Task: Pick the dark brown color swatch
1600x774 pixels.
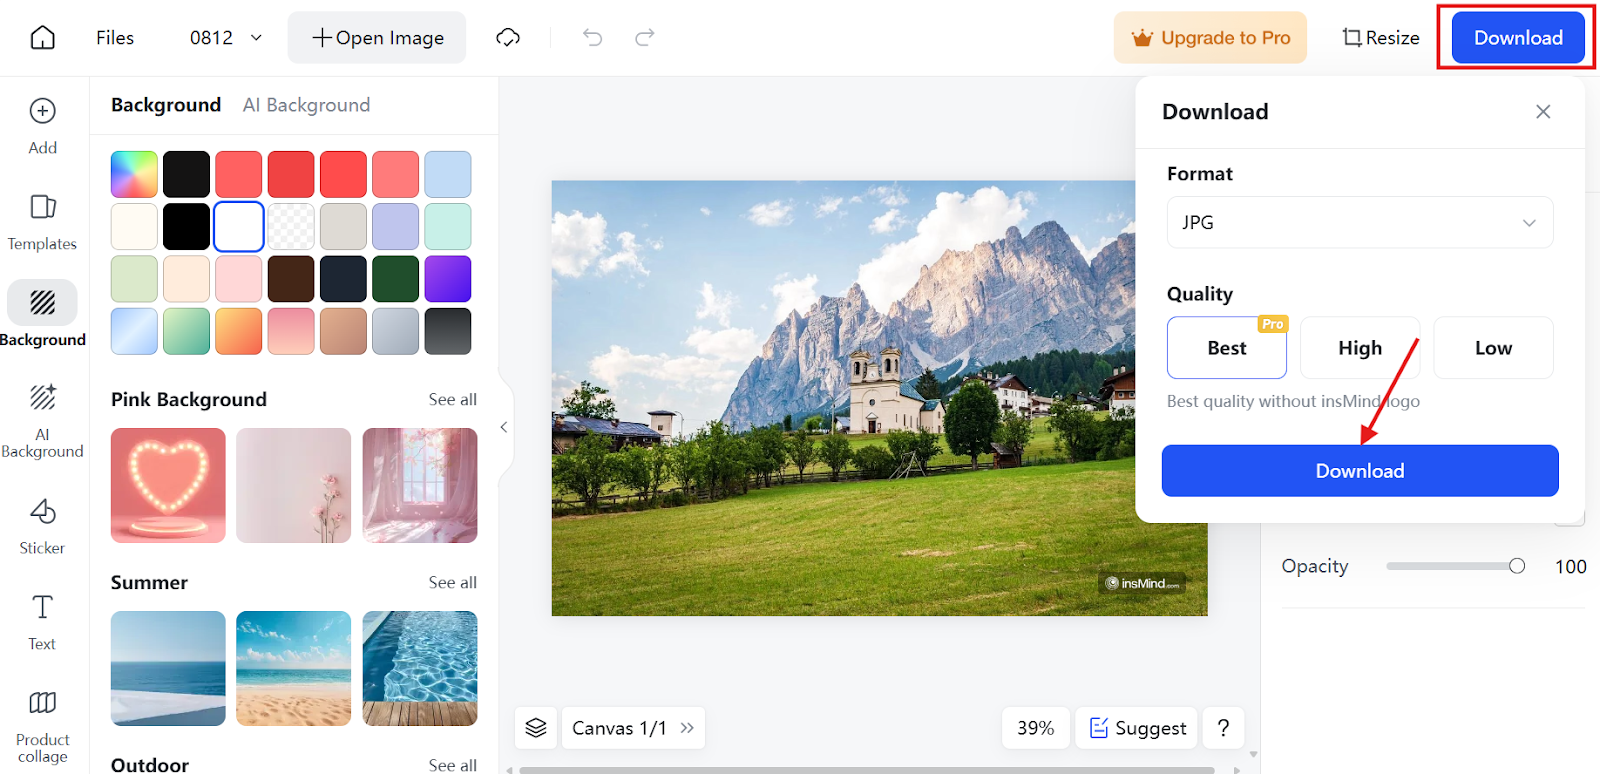Action: click(x=291, y=279)
